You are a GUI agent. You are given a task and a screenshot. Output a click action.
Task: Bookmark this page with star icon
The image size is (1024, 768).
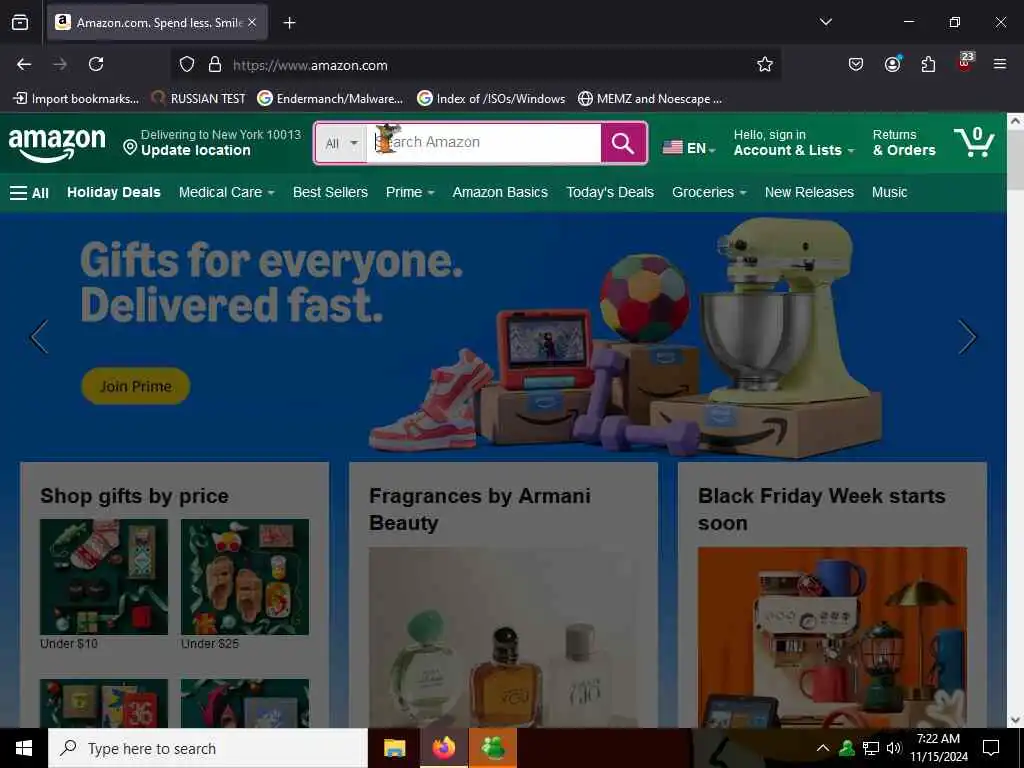pos(765,64)
